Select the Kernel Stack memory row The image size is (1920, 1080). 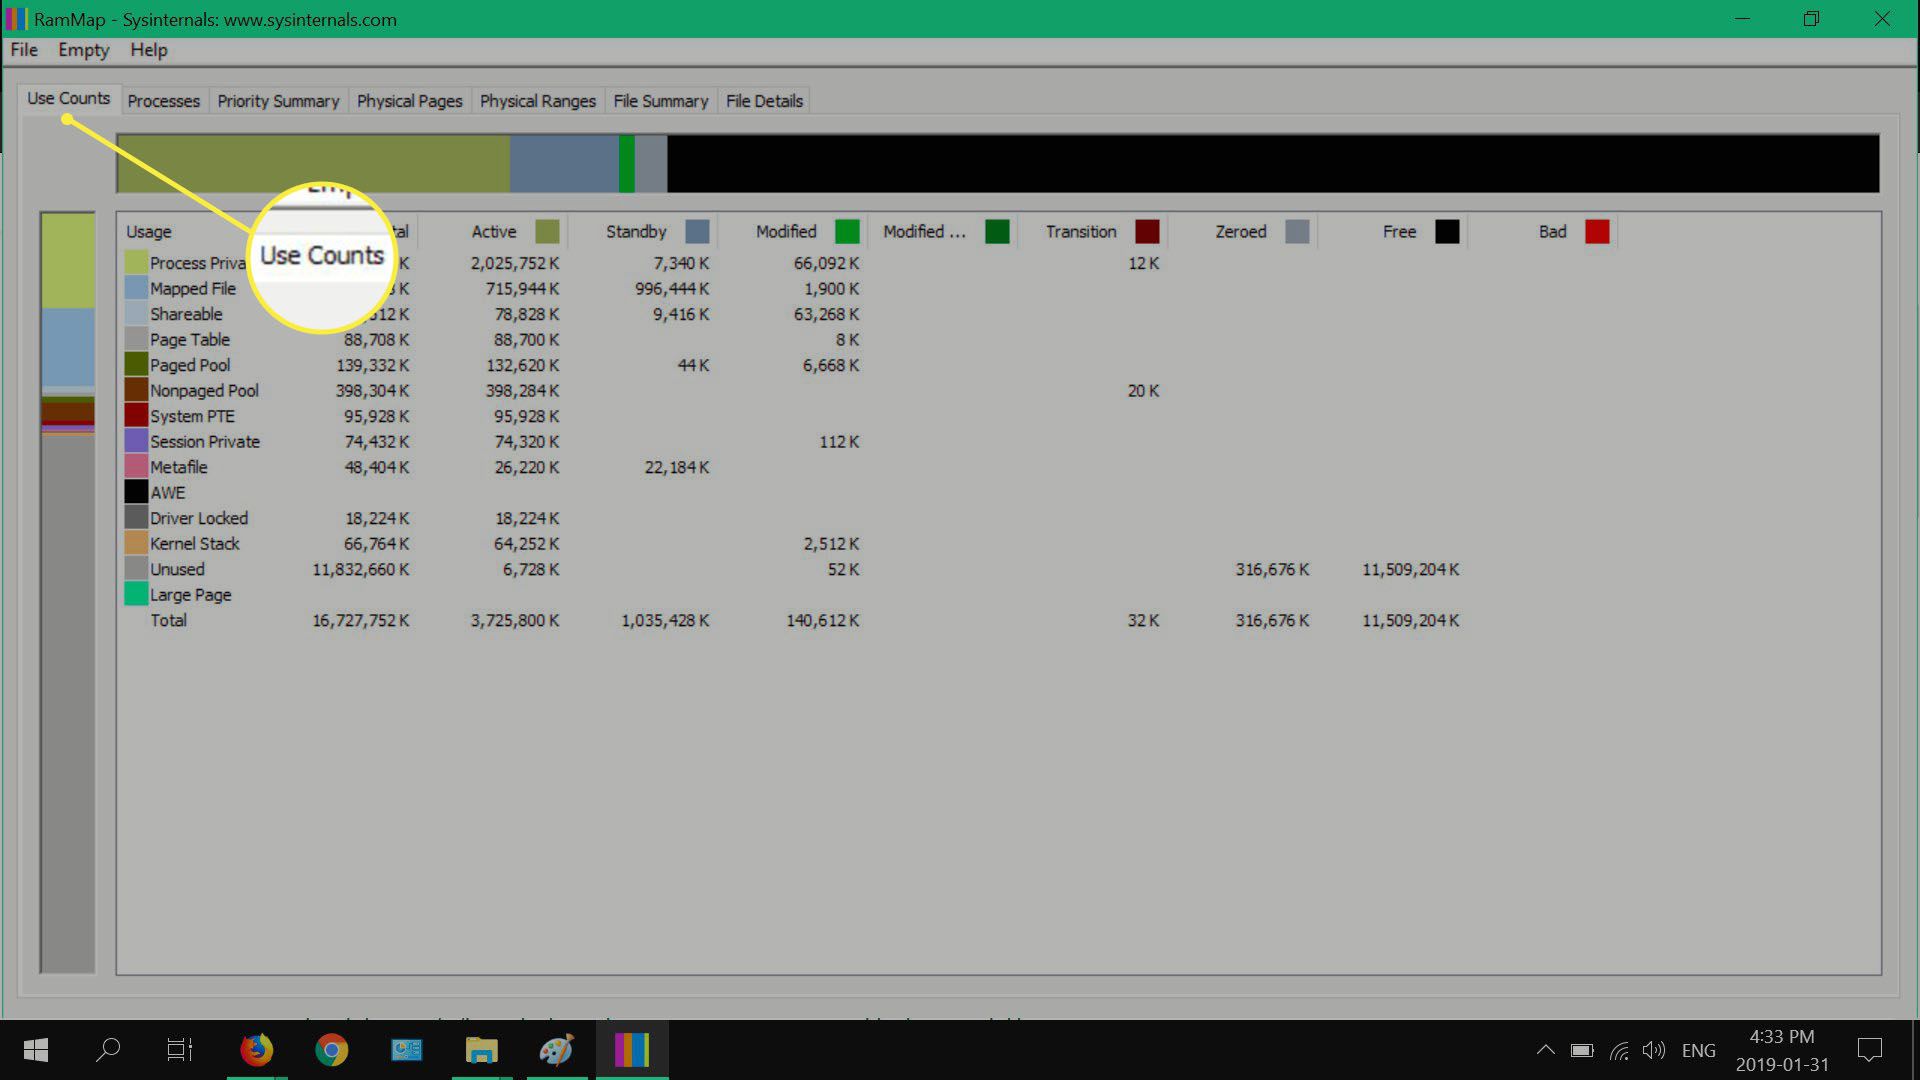193,543
